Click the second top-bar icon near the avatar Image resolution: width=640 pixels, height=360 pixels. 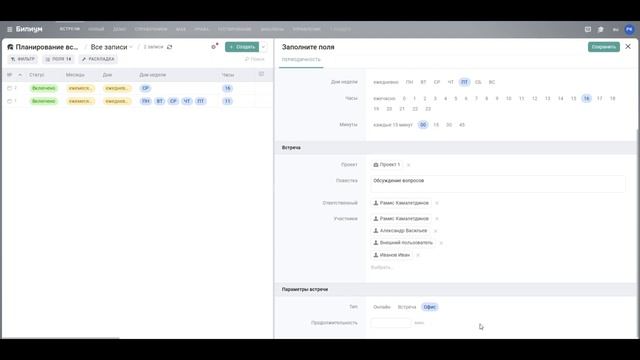tap(601, 29)
